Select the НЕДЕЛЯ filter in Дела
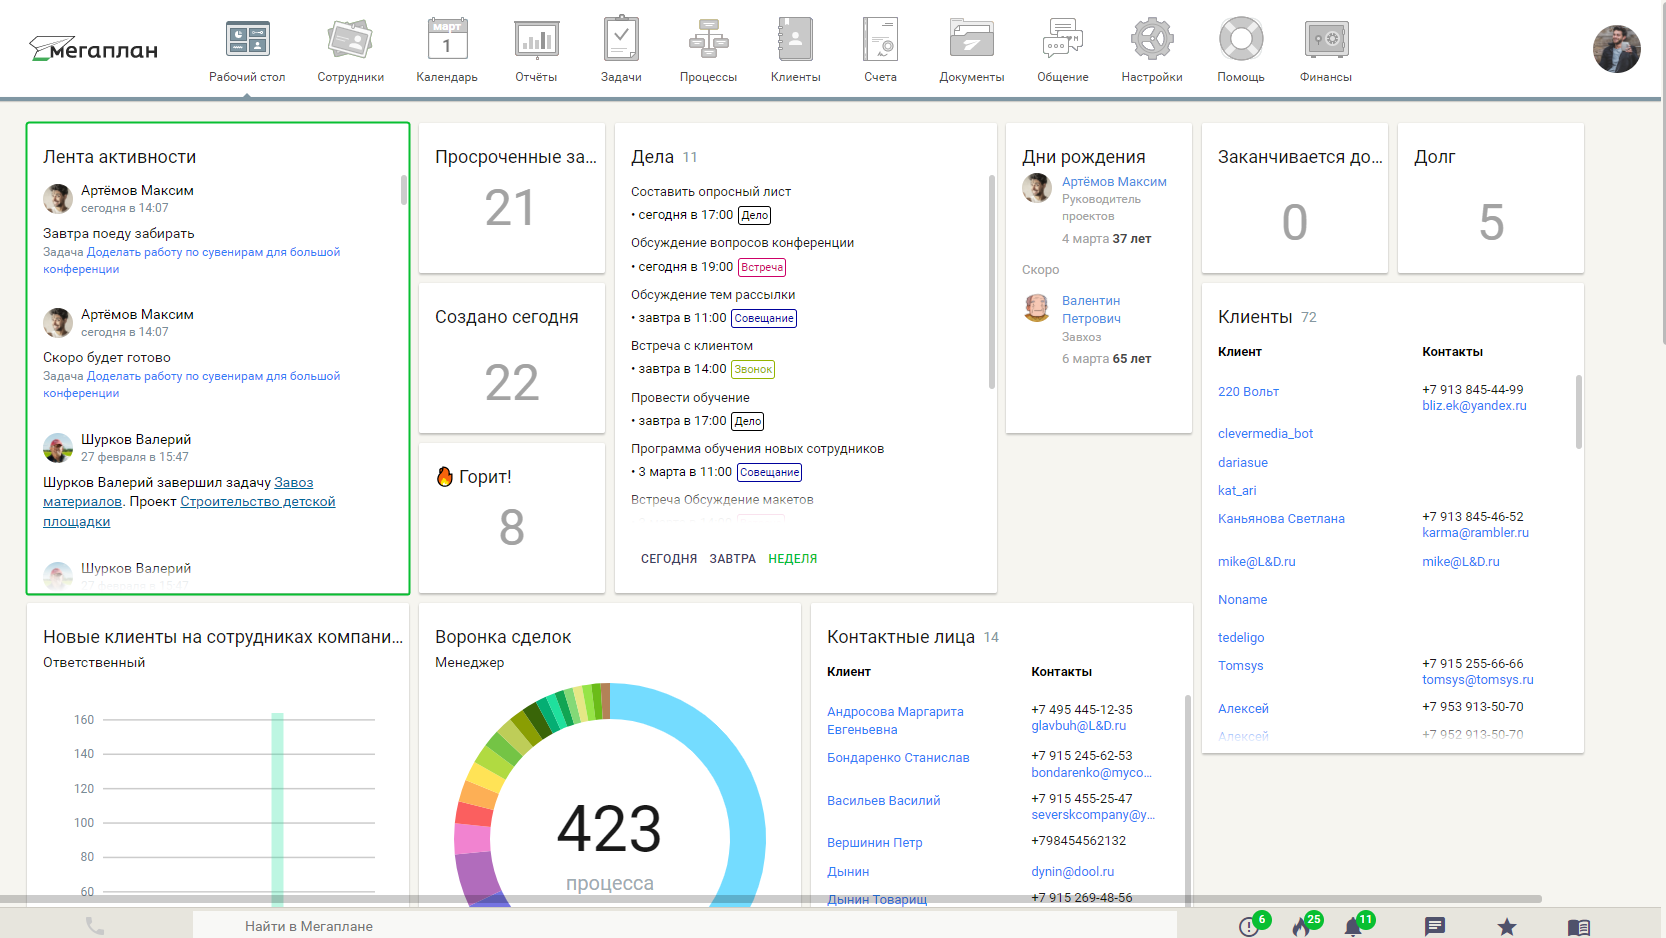The image size is (1666, 938). click(x=793, y=559)
